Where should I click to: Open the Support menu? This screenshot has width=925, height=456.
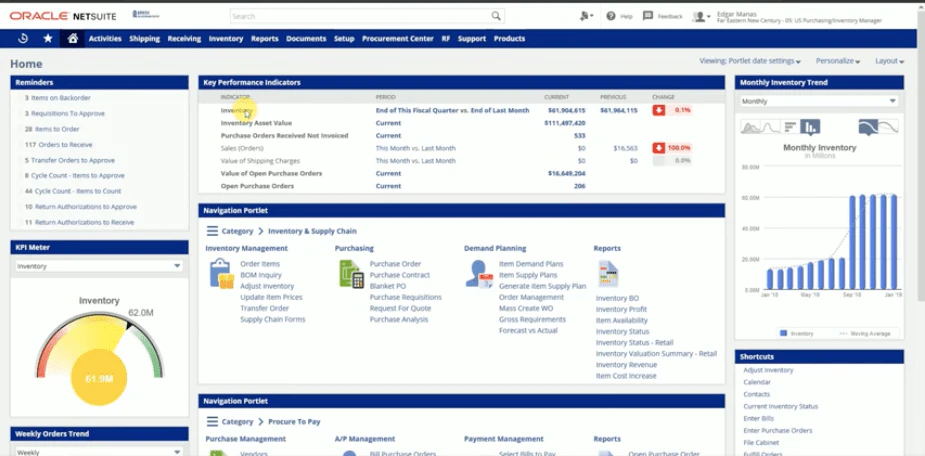[472, 38]
